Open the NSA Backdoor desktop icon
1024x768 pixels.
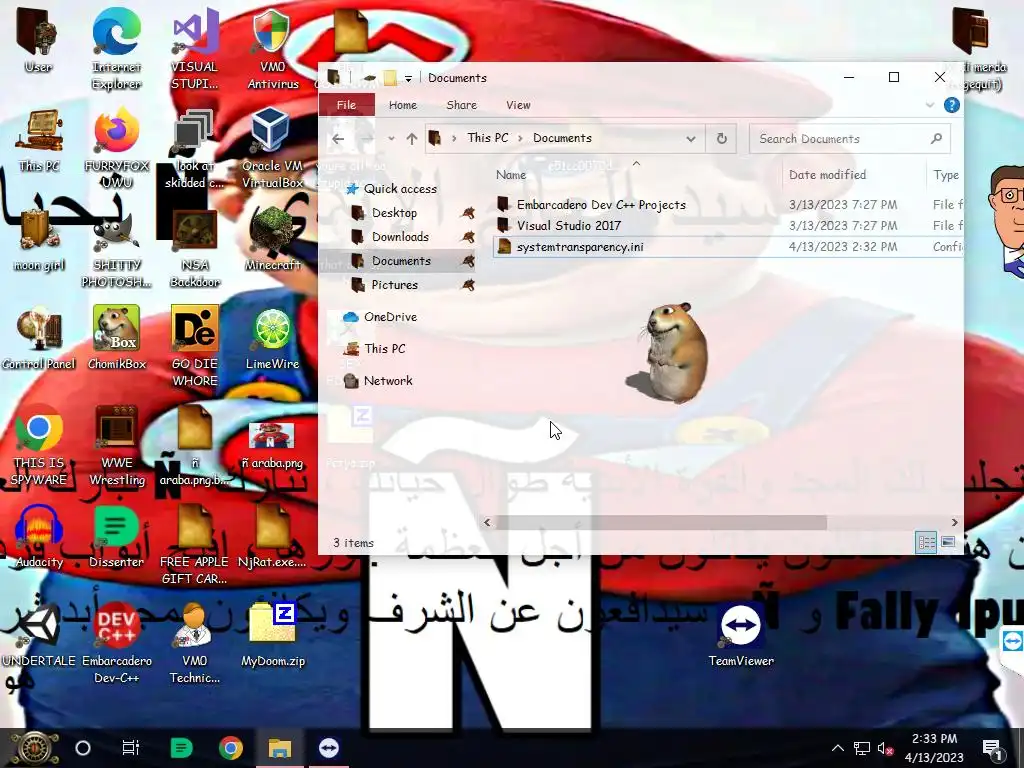tap(195, 247)
